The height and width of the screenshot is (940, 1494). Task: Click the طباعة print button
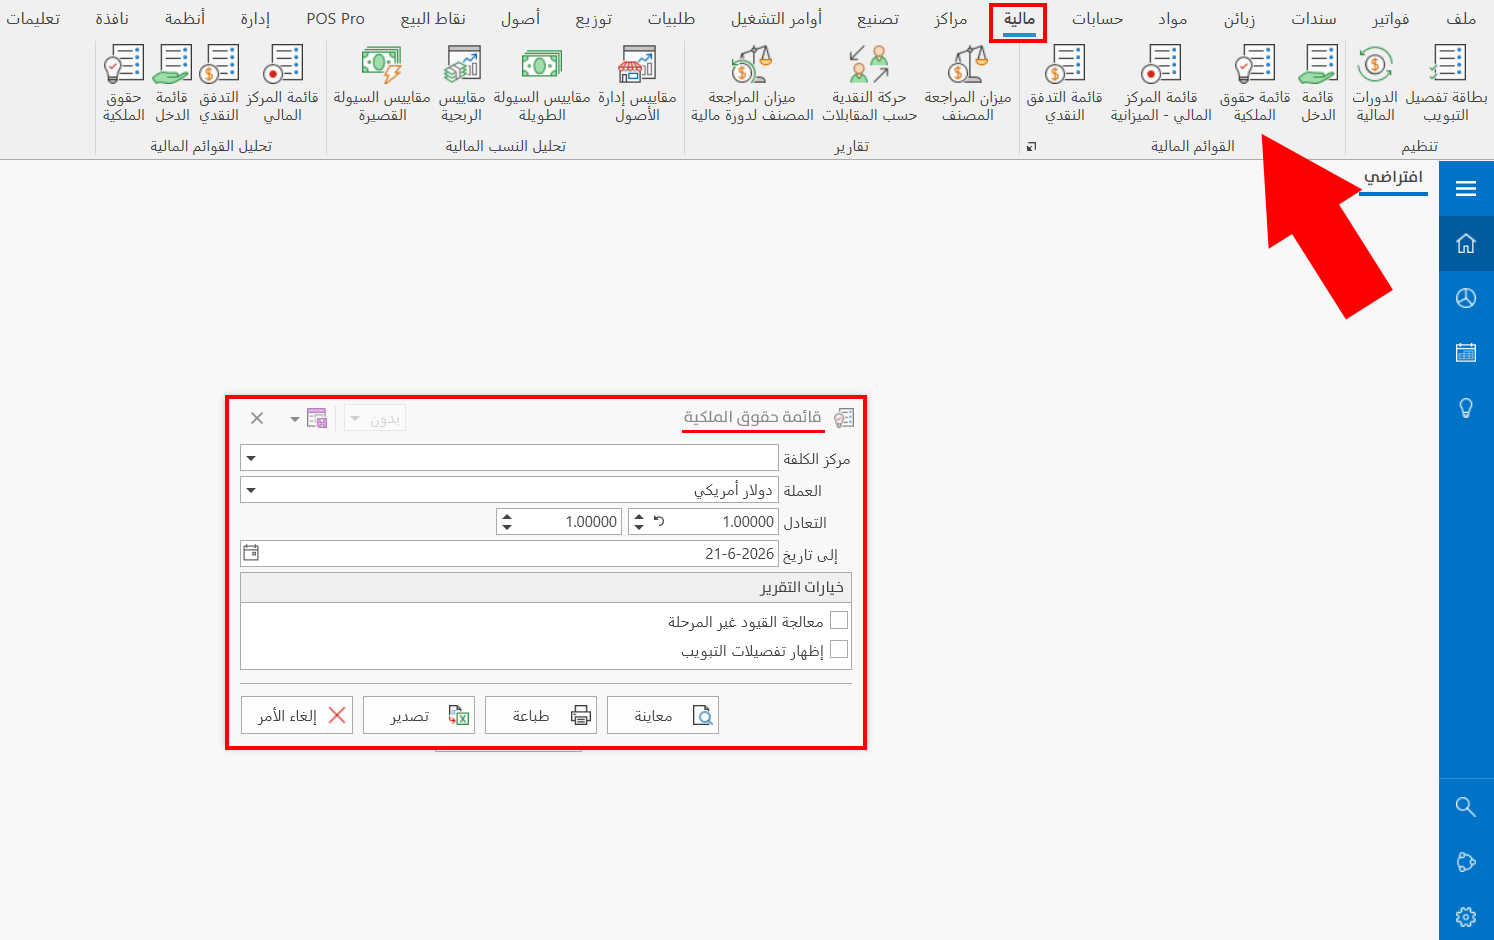pos(541,715)
